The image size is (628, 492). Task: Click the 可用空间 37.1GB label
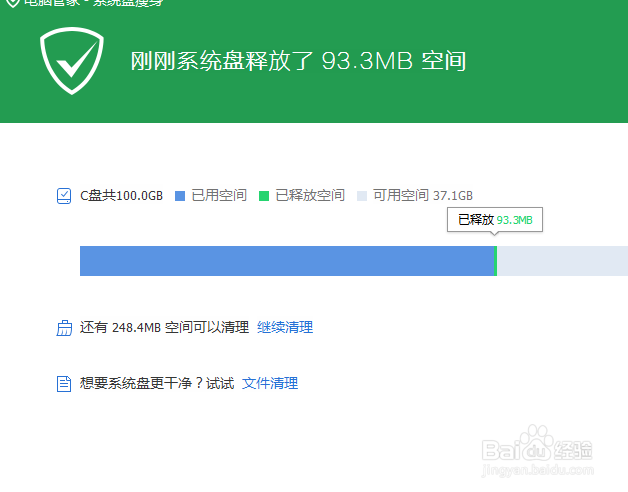tap(423, 196)
